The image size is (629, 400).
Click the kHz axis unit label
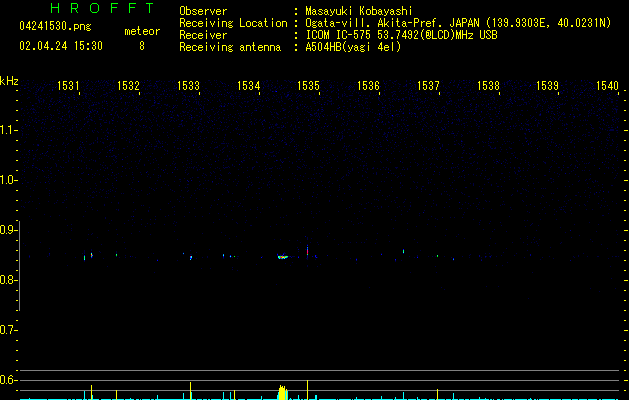pos(9,81)
